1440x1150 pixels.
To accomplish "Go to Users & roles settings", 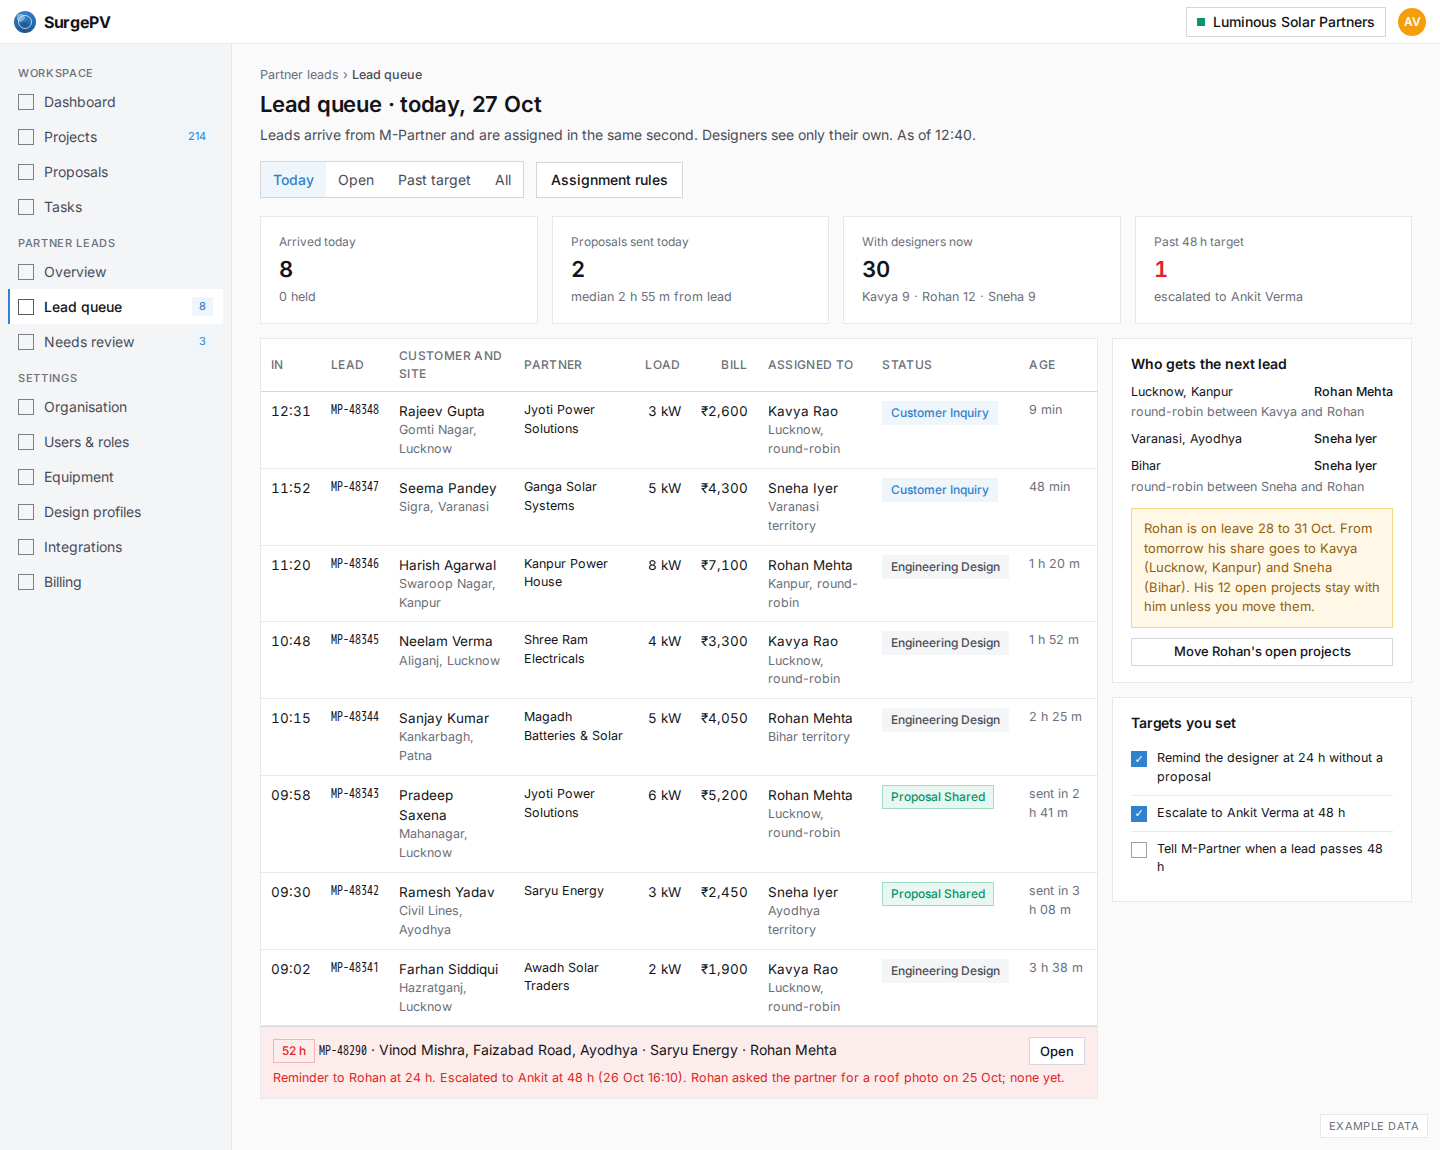I will [116, 442].
